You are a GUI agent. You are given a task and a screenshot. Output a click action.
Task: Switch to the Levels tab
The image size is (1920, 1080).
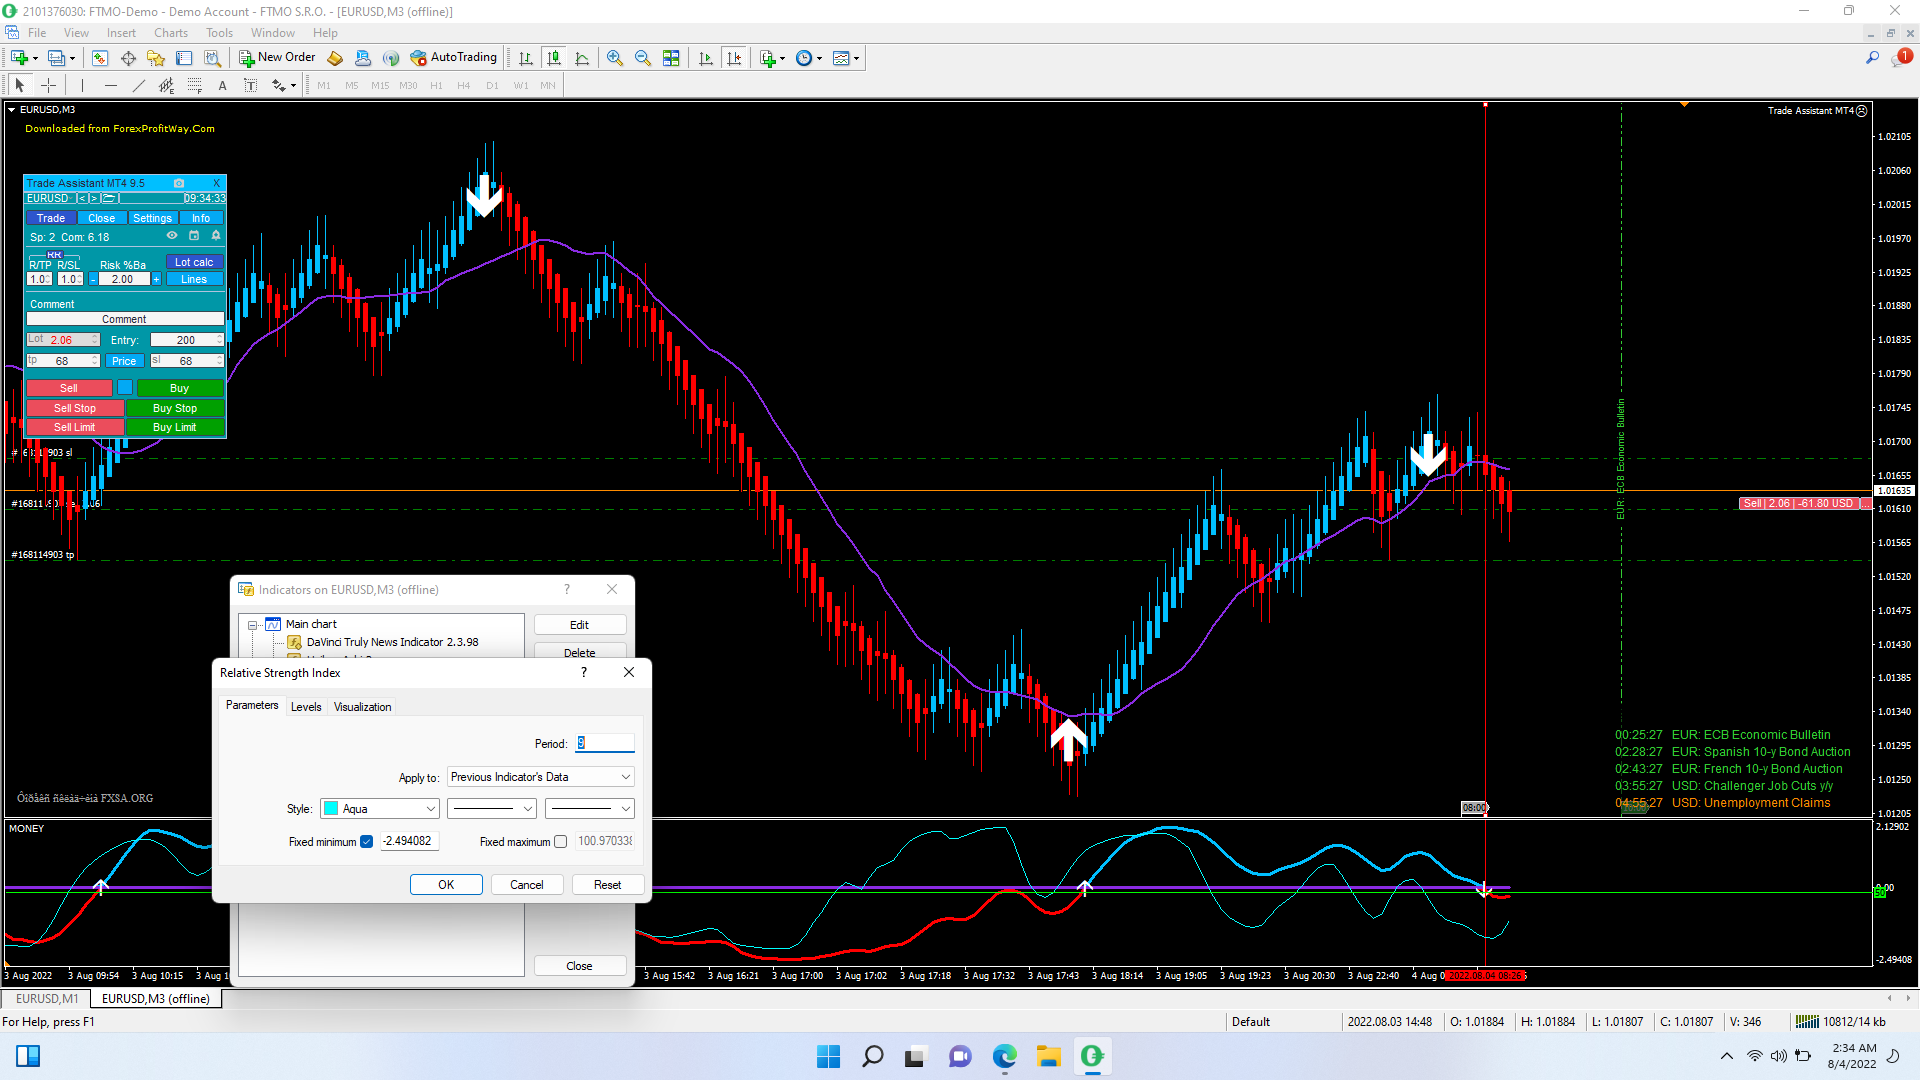[x=306, y=707]
